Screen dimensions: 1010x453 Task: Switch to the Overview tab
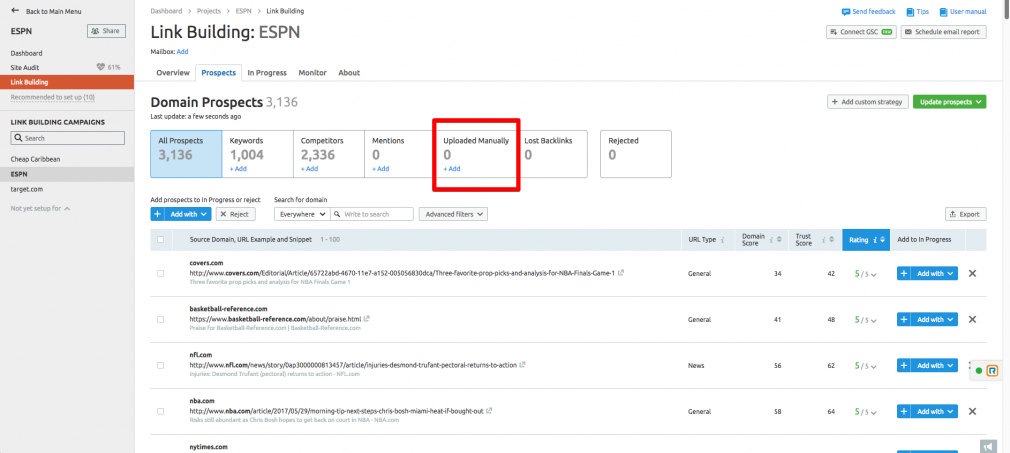point(173,73)
